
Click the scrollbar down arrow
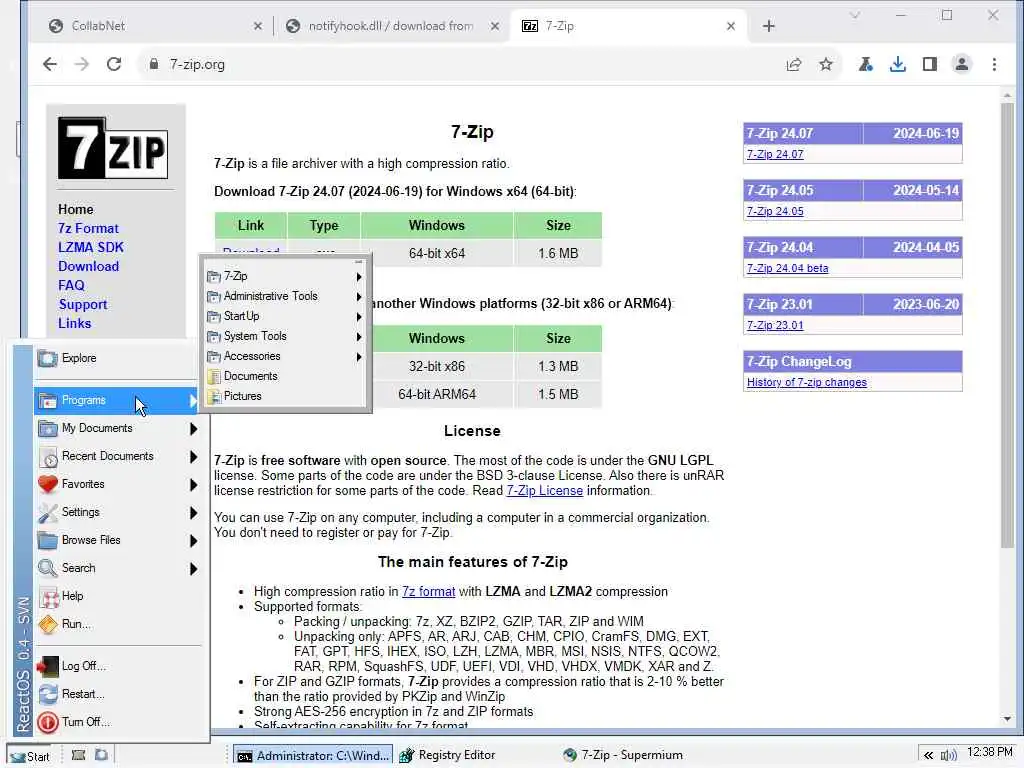click(x=1007, y=720)
